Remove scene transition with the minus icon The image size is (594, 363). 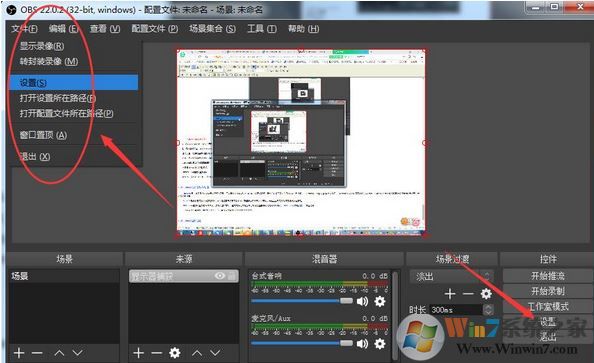tap(468, 294)
